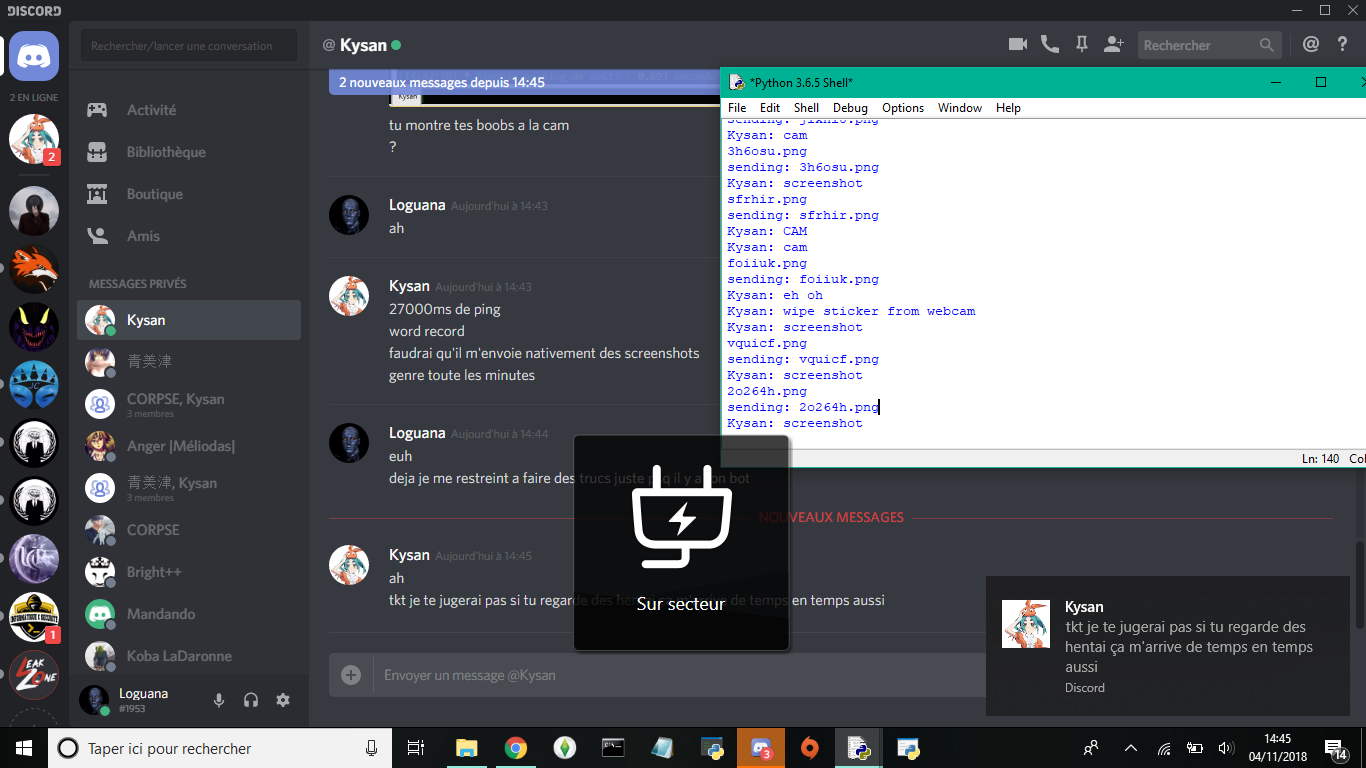Start a voice call with Kysan
Screen dimensions: 1366x768
[x=1050, y=44]
